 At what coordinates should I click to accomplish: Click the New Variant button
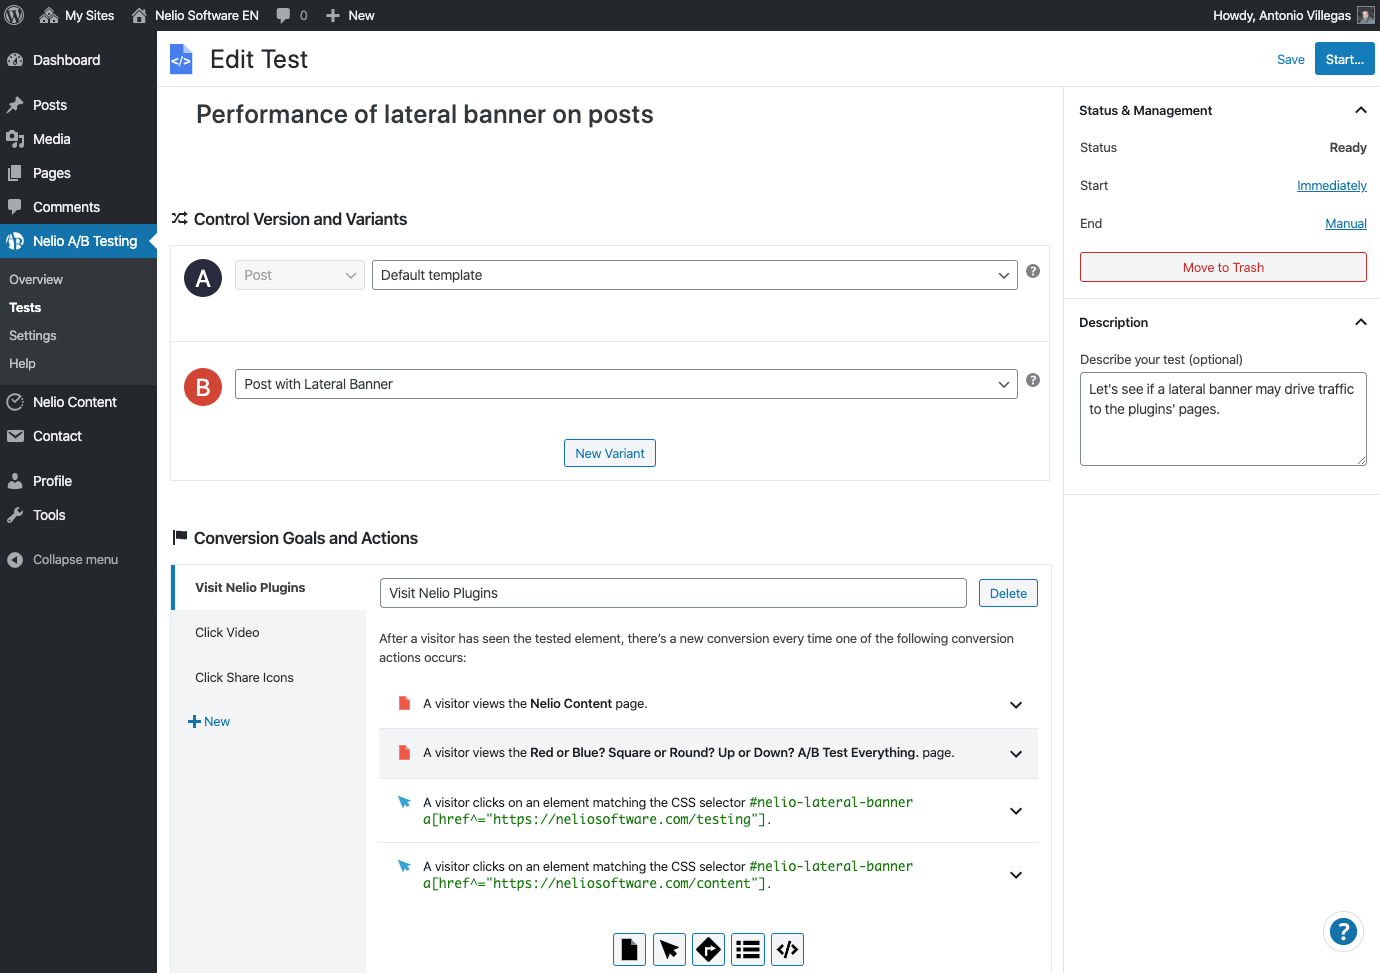609,453
